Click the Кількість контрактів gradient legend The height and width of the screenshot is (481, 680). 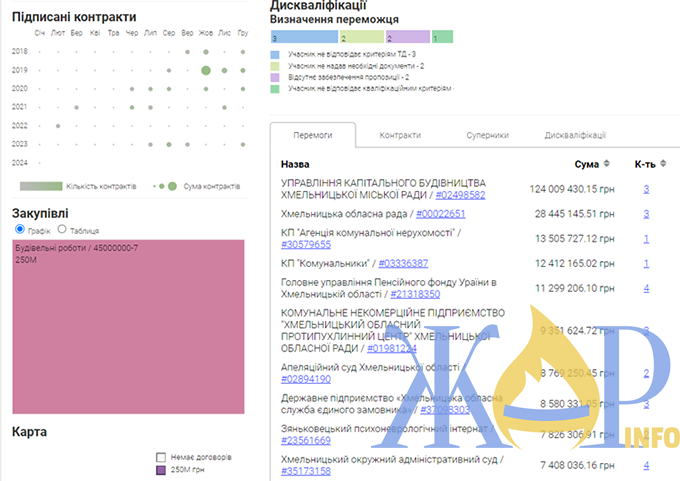pyautogui.click(x=41, y=186)
